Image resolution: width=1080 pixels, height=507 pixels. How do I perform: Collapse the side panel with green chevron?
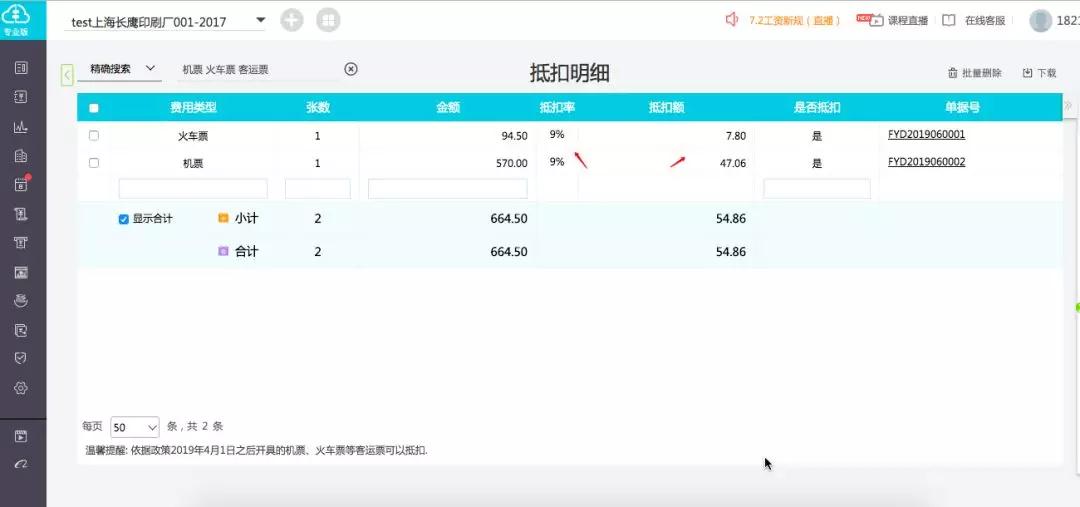point(67,74)
